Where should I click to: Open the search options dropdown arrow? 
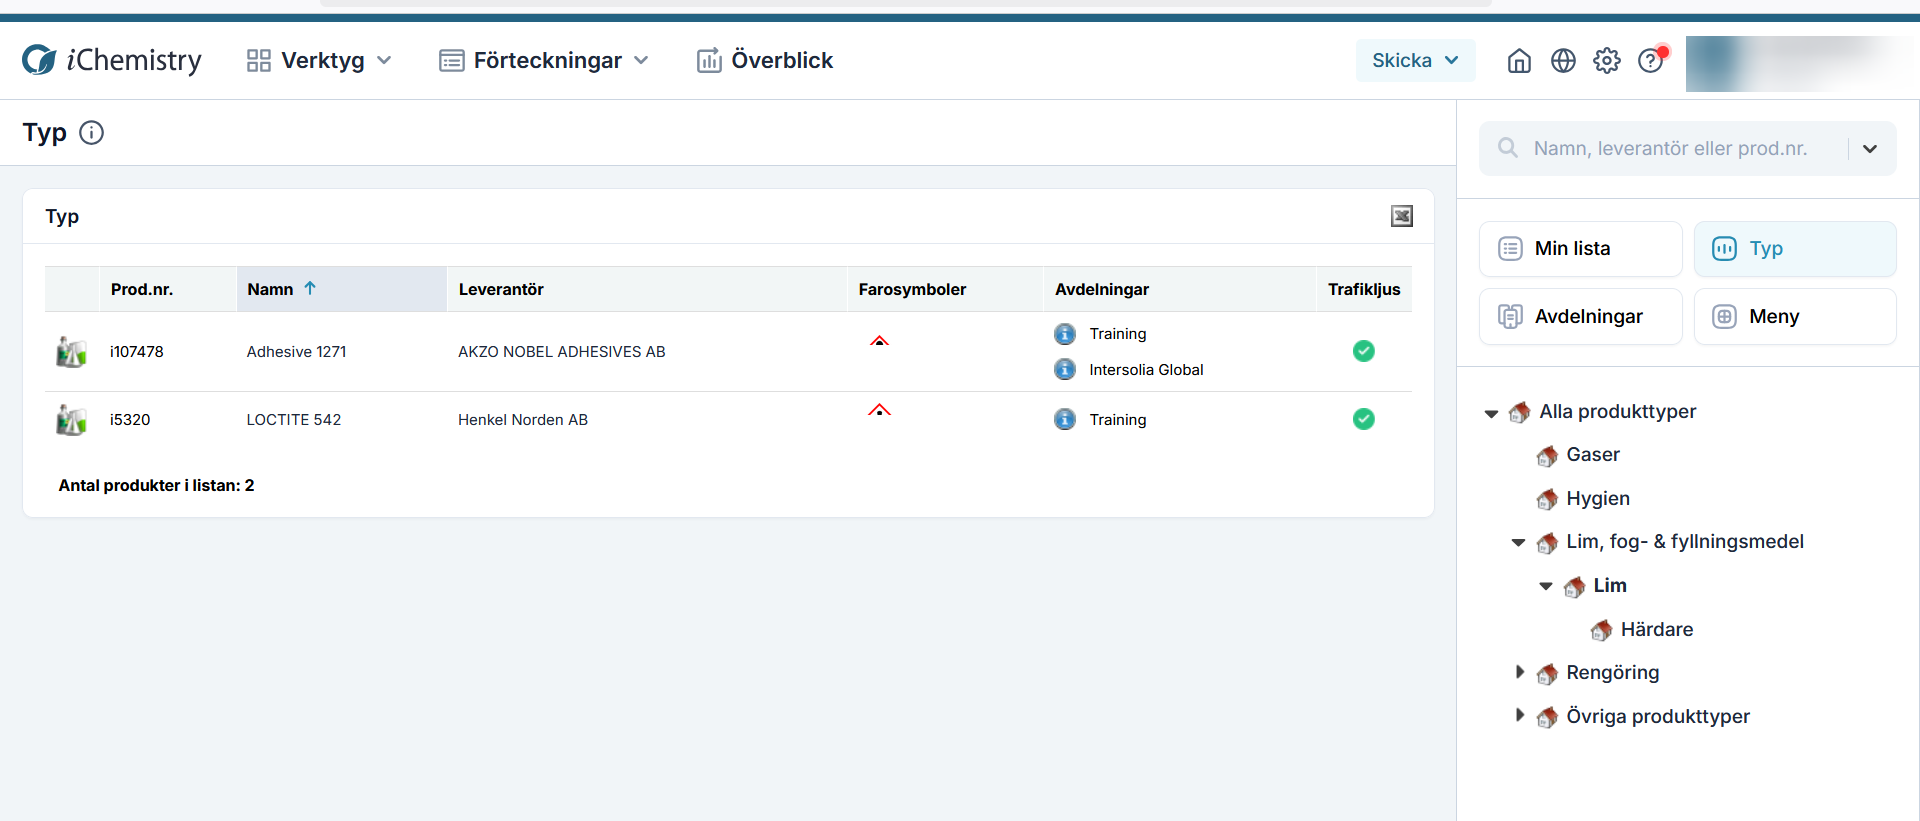pyautogui.click(x=1870, y=148)
